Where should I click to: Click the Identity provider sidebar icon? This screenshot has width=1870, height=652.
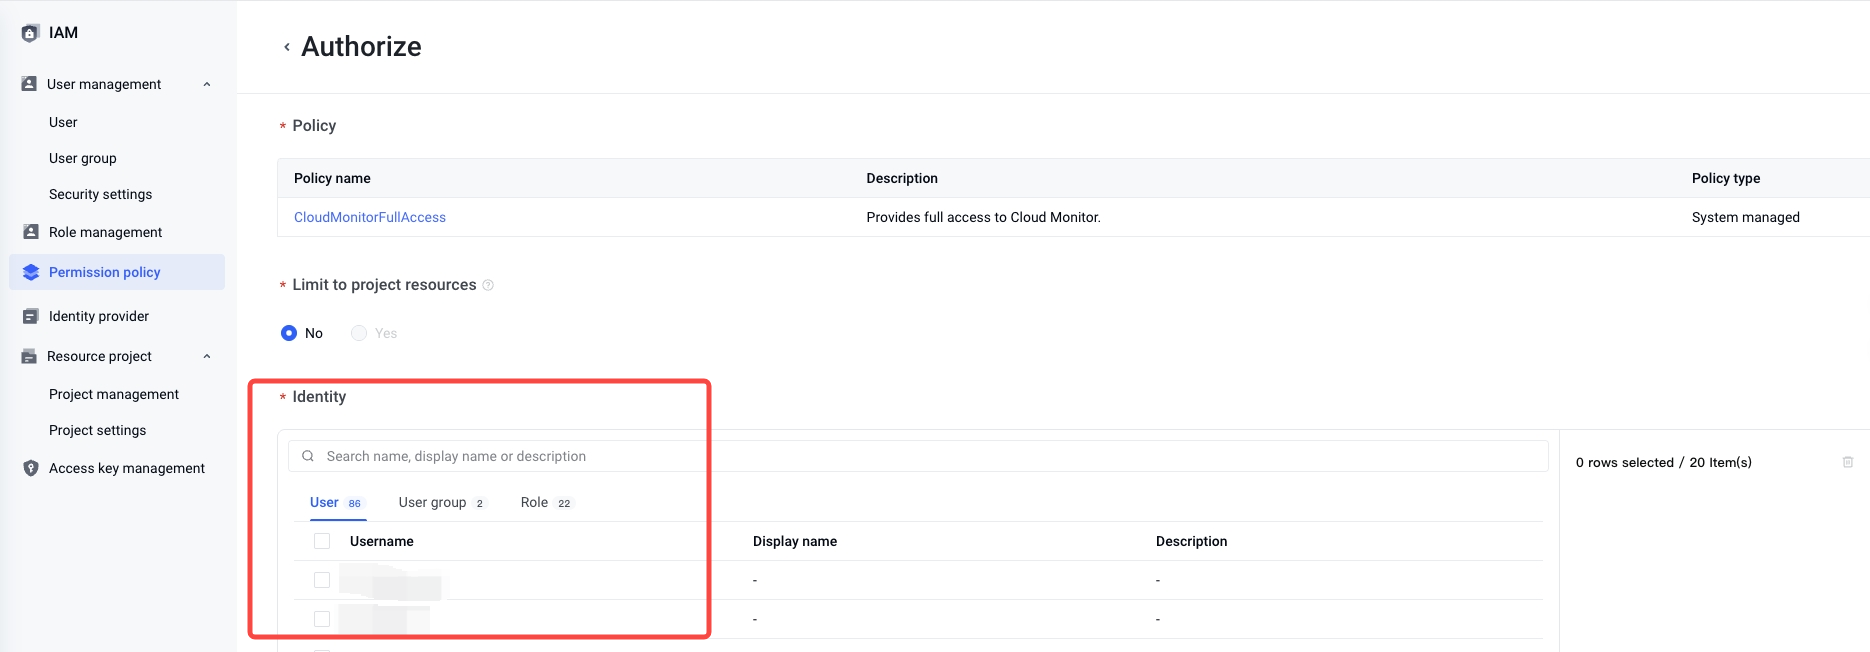point(31,316)
